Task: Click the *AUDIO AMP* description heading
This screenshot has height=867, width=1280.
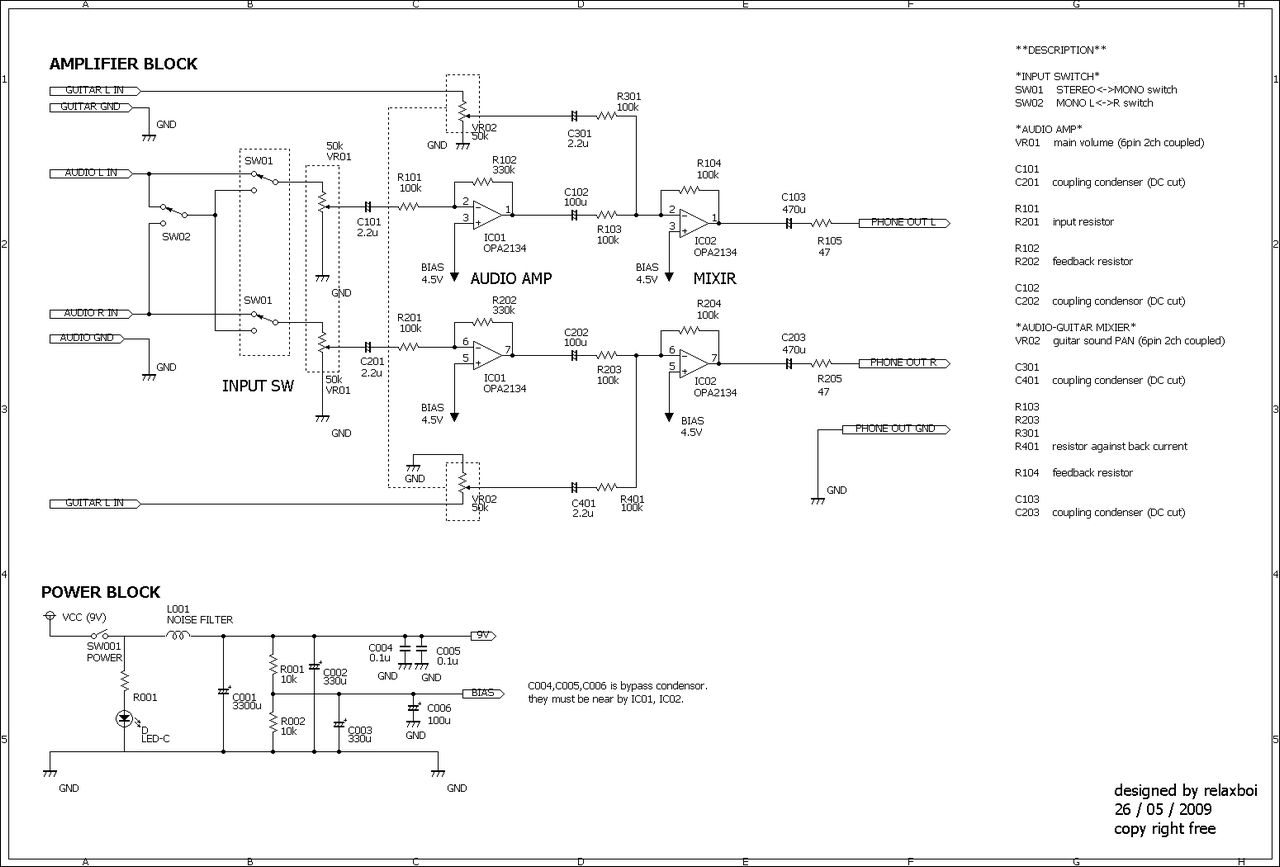Action: coord(1048,129)
